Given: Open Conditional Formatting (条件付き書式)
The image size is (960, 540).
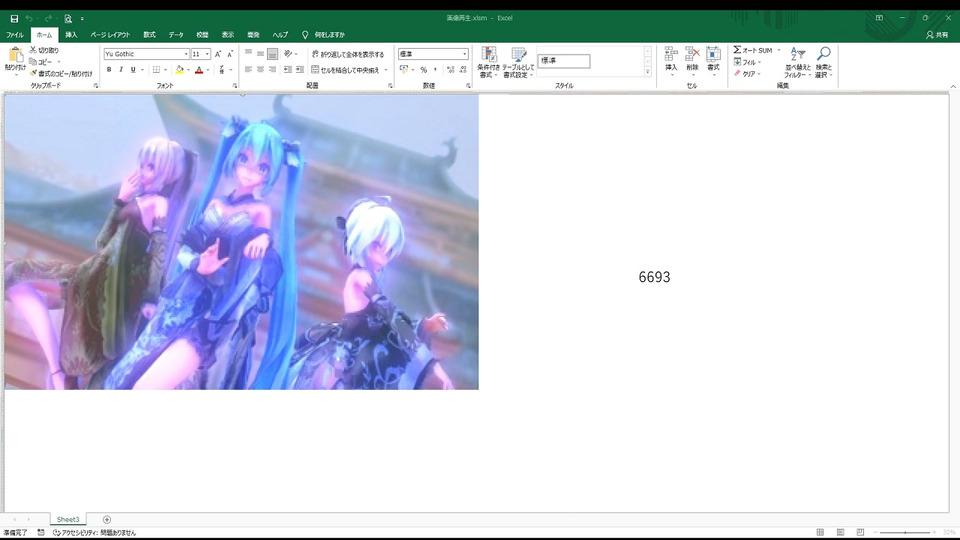Looking at the screenshot, I should pos(489,62).
